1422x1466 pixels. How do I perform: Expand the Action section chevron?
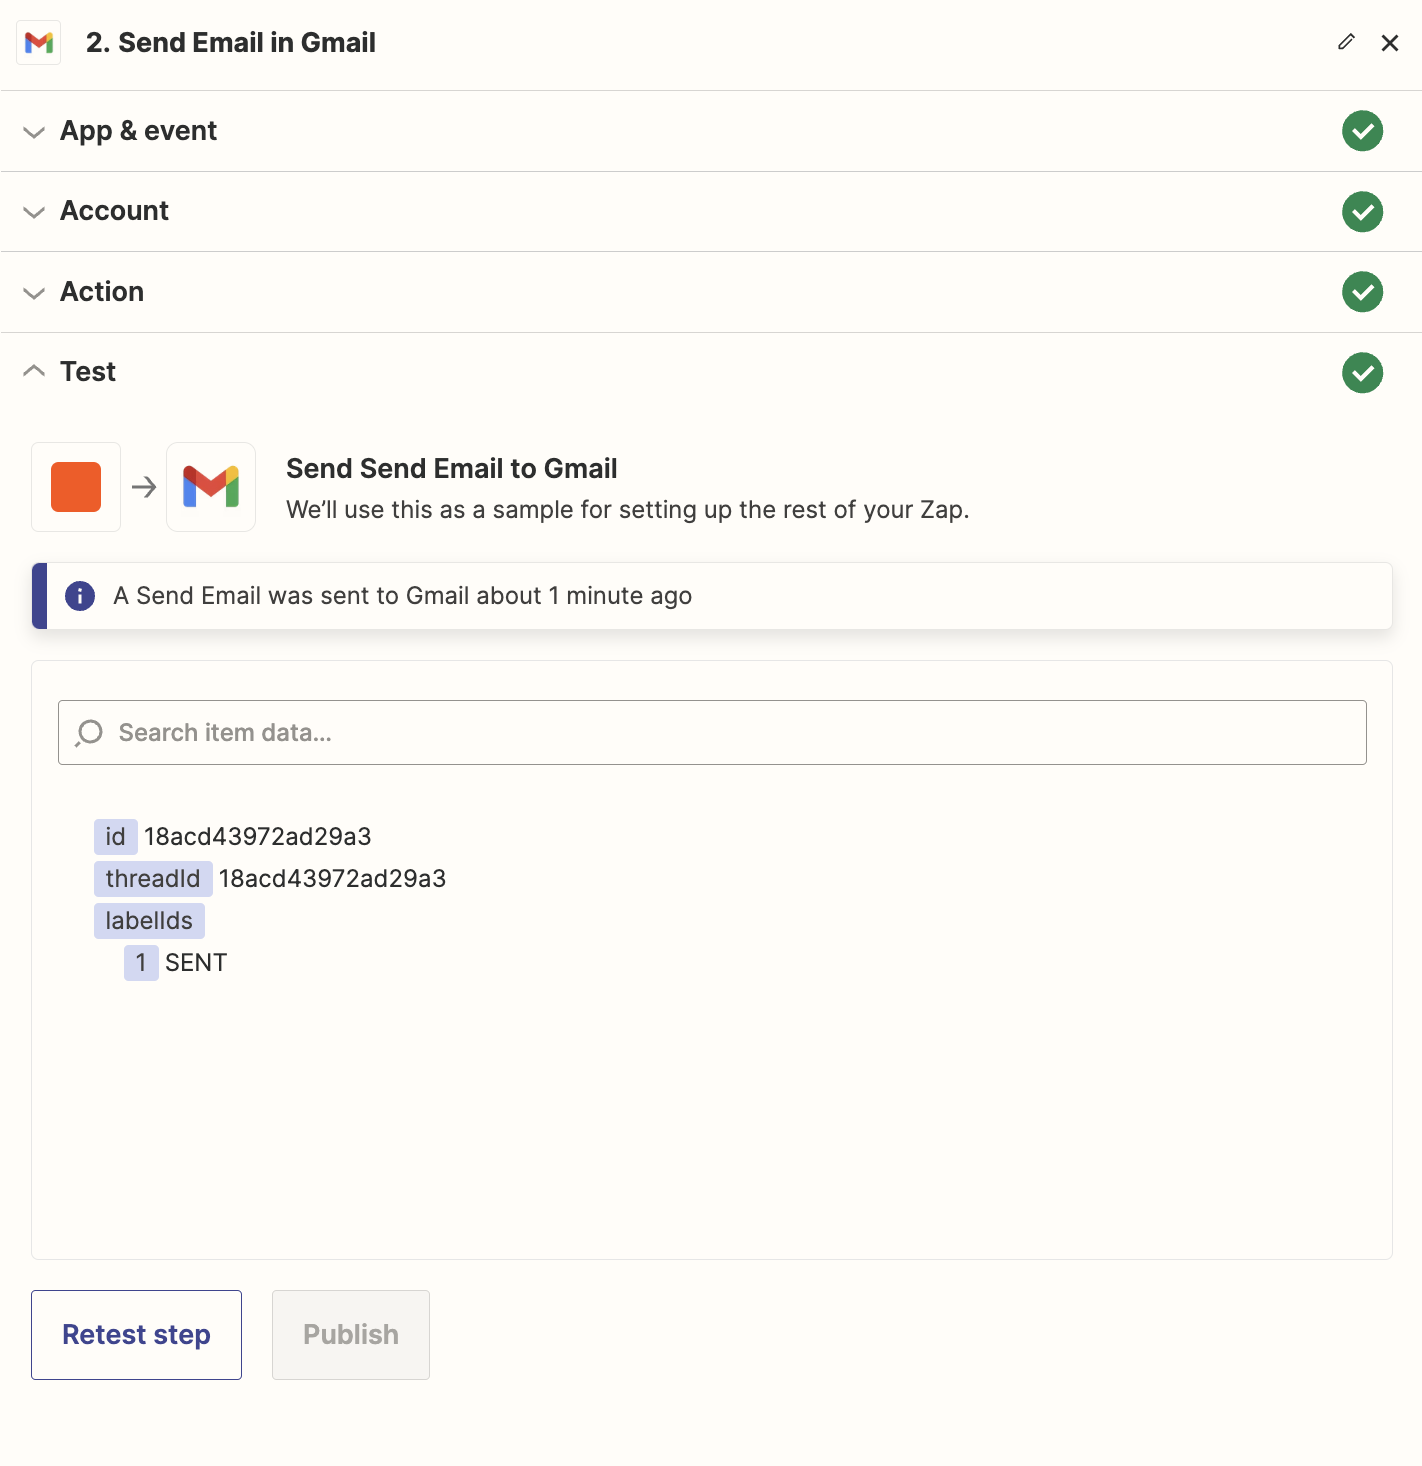34,293
